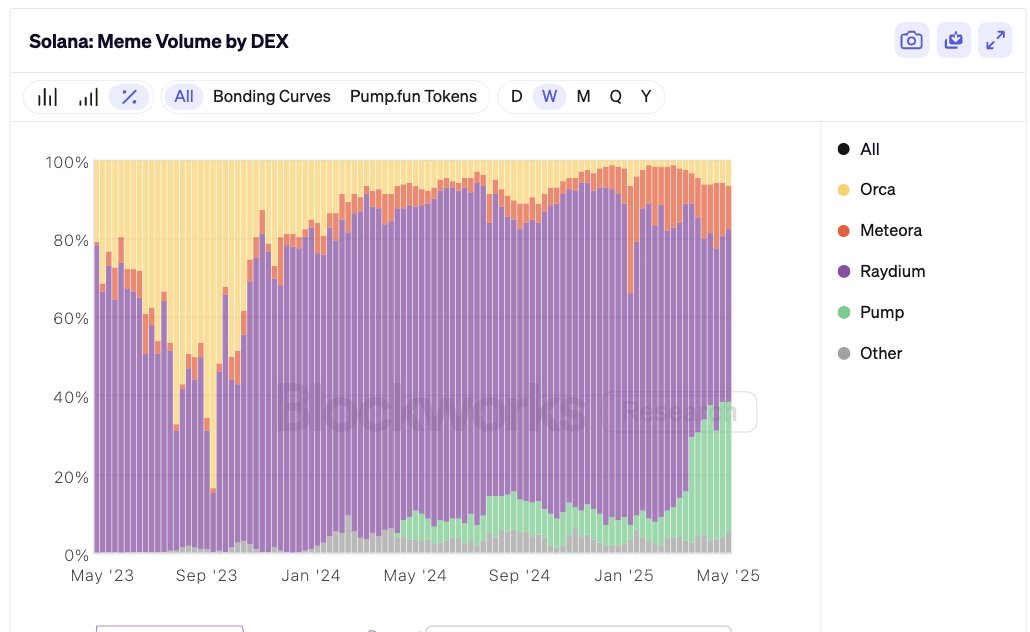The width and height of the screenshot is (1030, 632).
Task: Select the Bonding Curves filter
Action: click(x=272, y=97)
